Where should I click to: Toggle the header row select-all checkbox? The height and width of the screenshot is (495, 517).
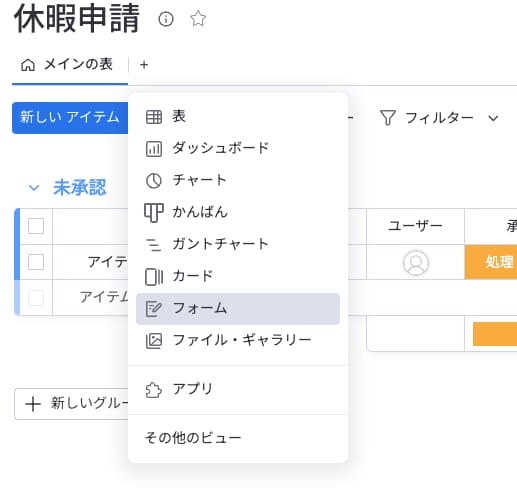coord(36,226)
